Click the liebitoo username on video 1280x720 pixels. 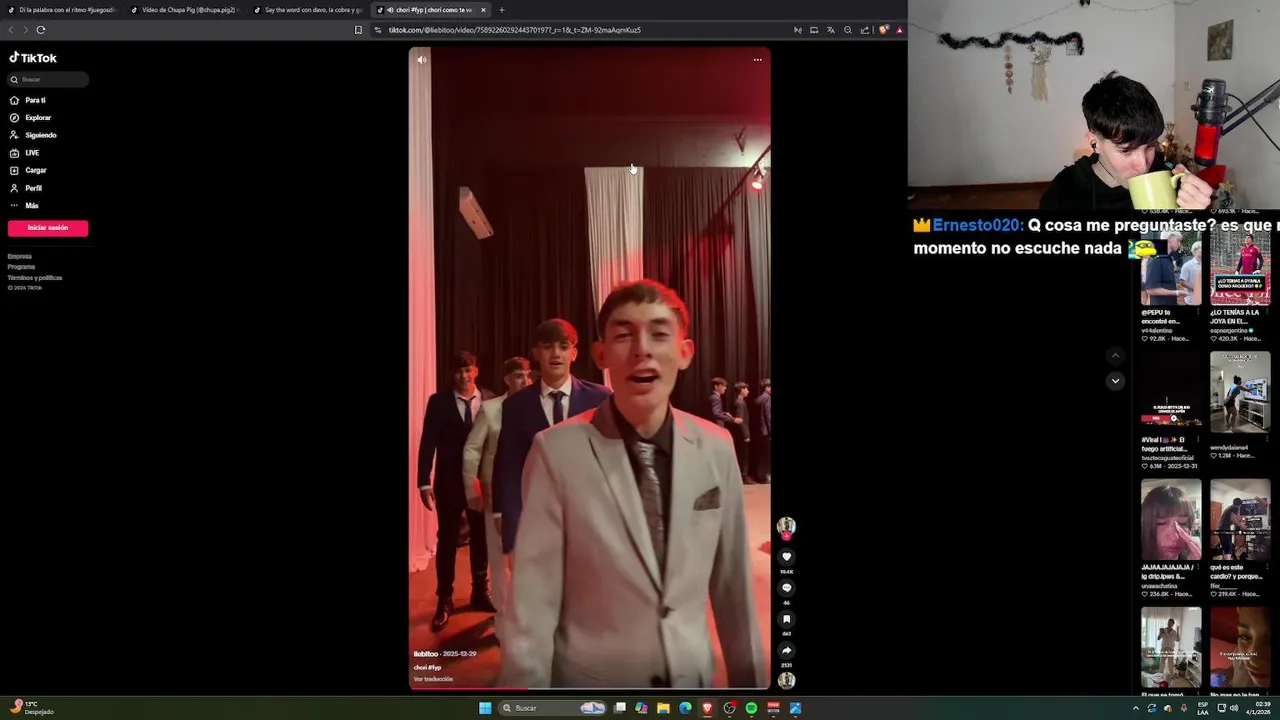click(x=427, y=654)
